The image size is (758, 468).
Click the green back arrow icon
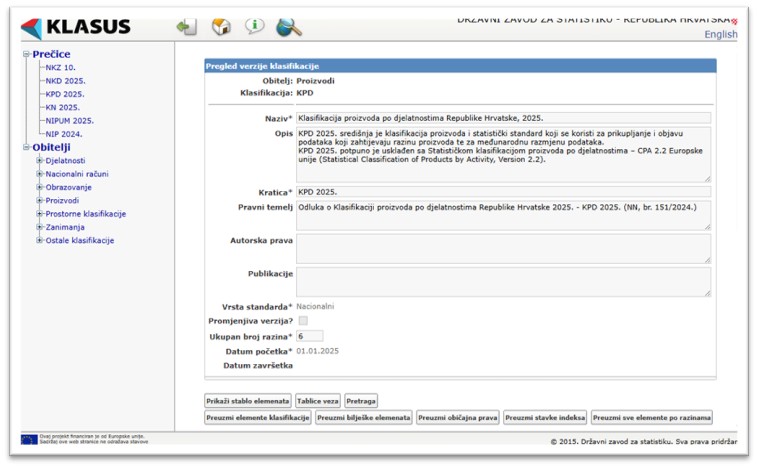(x=186, y=27)
